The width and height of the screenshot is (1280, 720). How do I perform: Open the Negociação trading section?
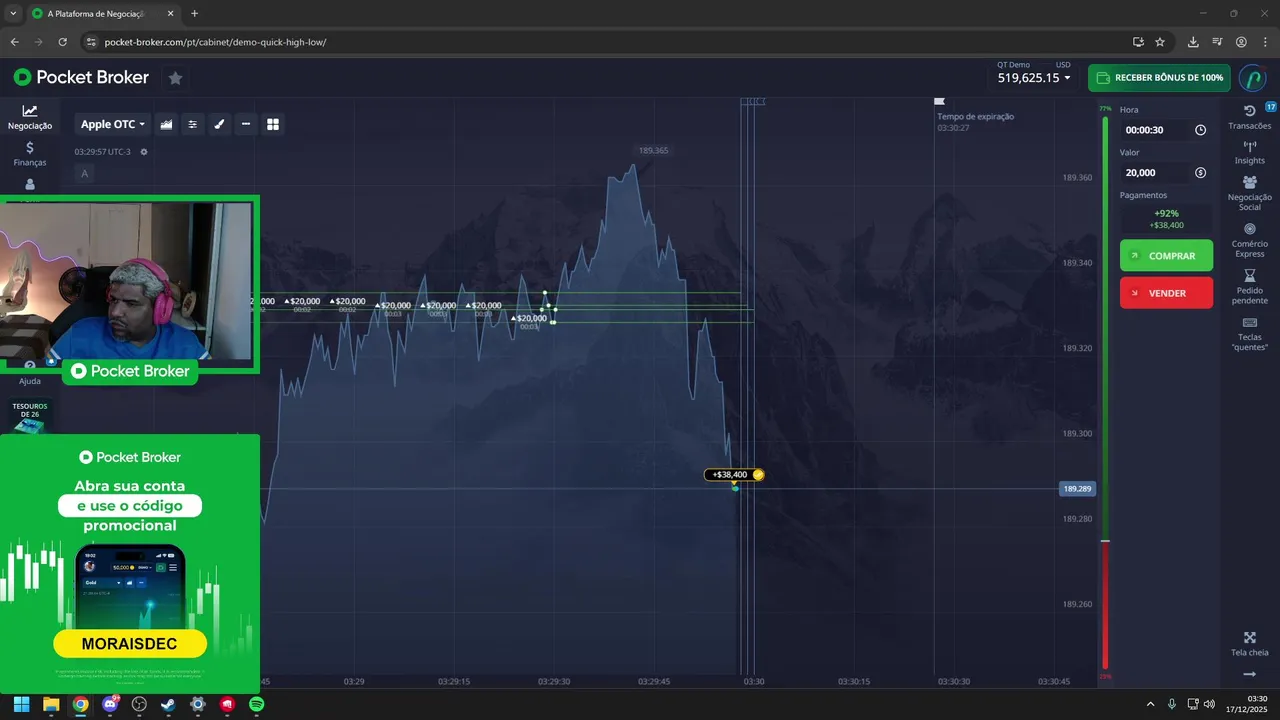click(x=30, y=117)
